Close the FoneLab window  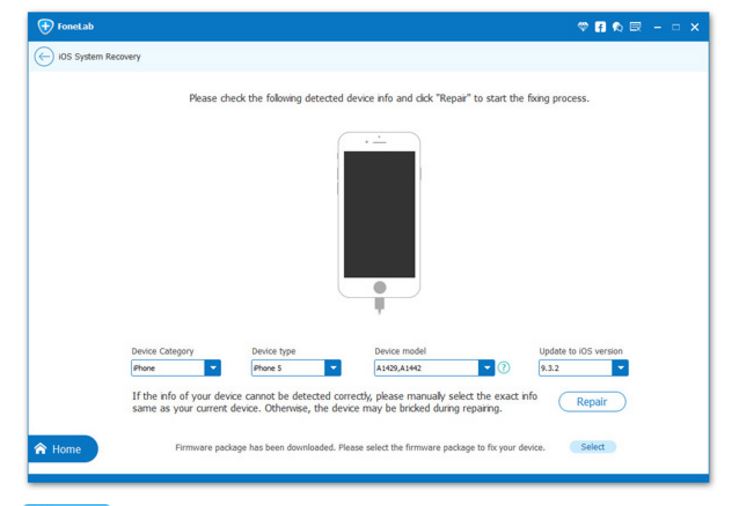pos(695,27)
